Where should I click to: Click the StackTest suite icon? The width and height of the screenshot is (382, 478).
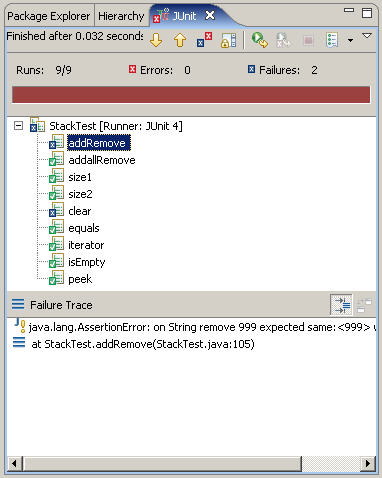click(37, 125)
